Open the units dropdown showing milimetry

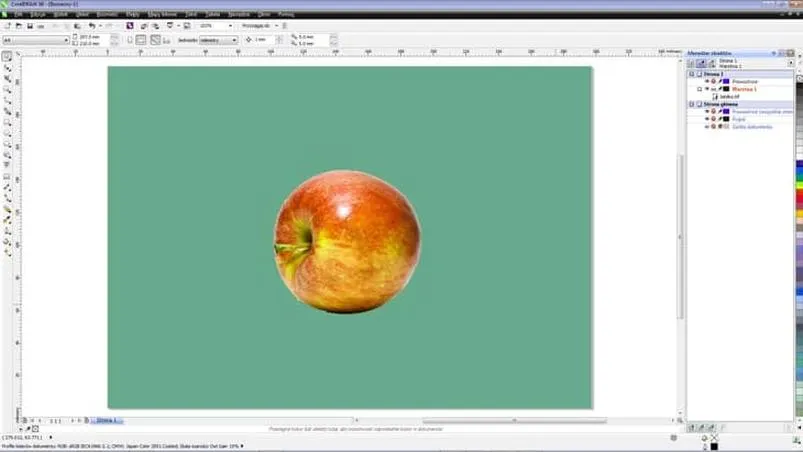click(x=234, y=40)
